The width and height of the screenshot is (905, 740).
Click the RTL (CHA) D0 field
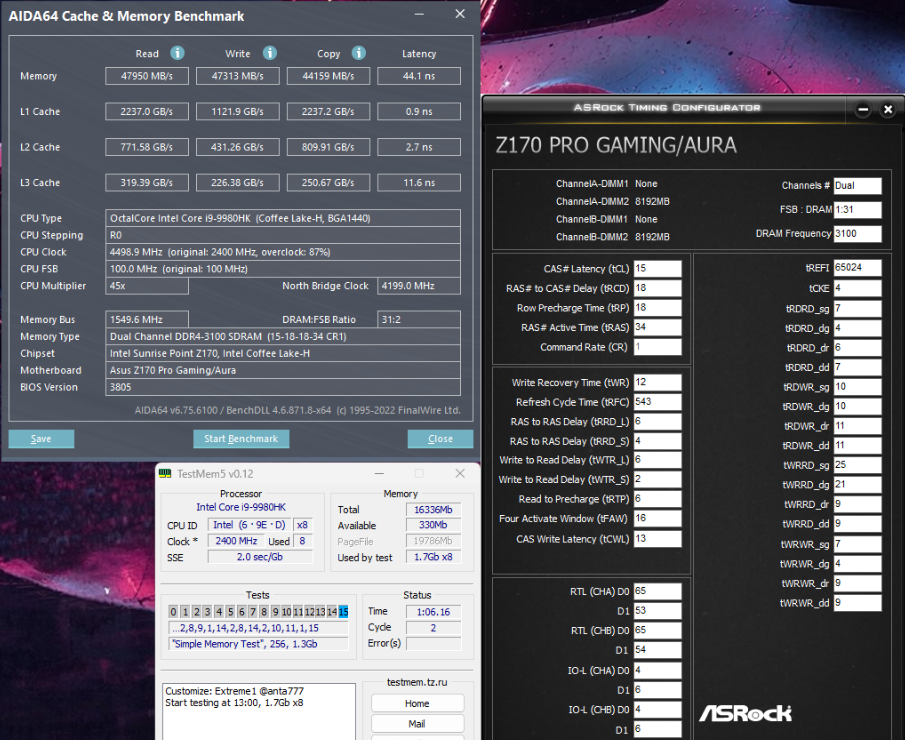point(657,591)
